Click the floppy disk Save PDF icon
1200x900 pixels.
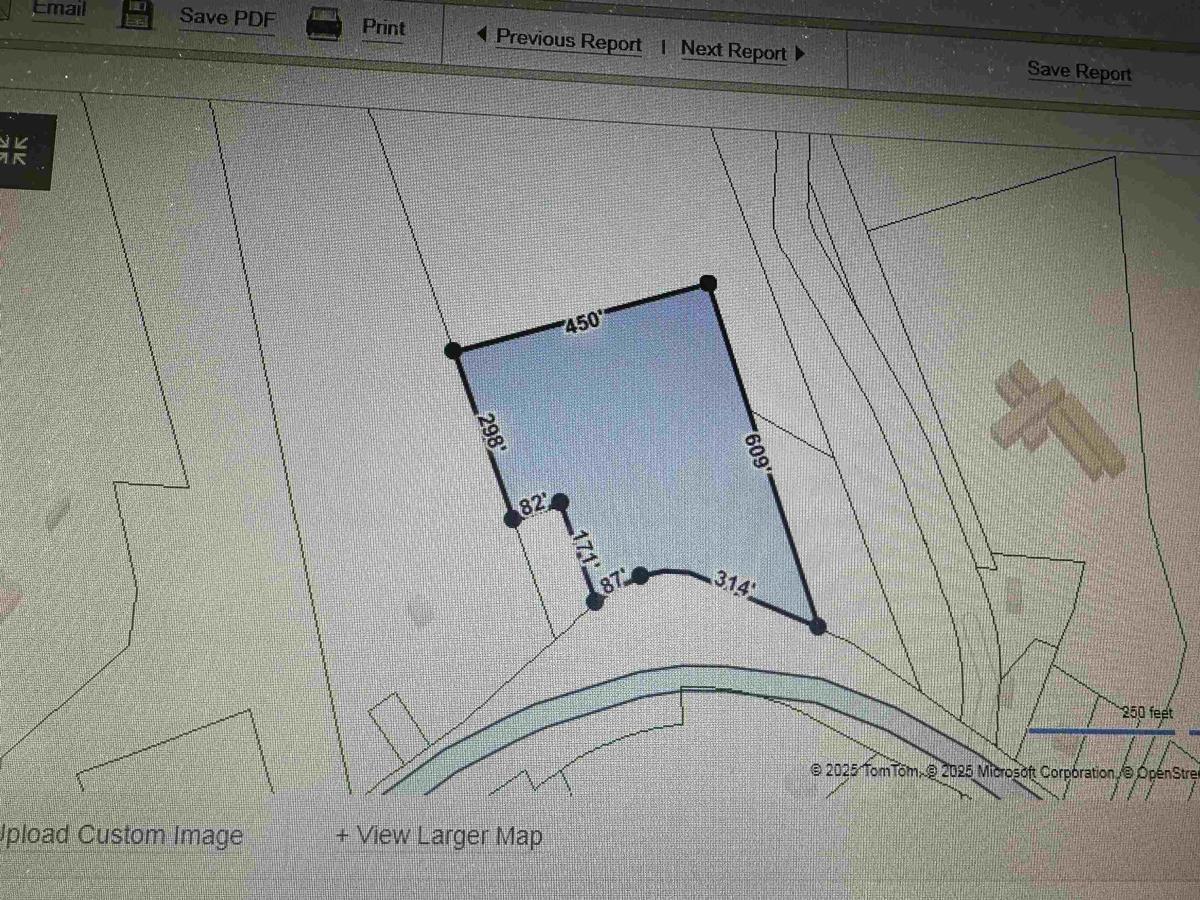click(136, 14)
